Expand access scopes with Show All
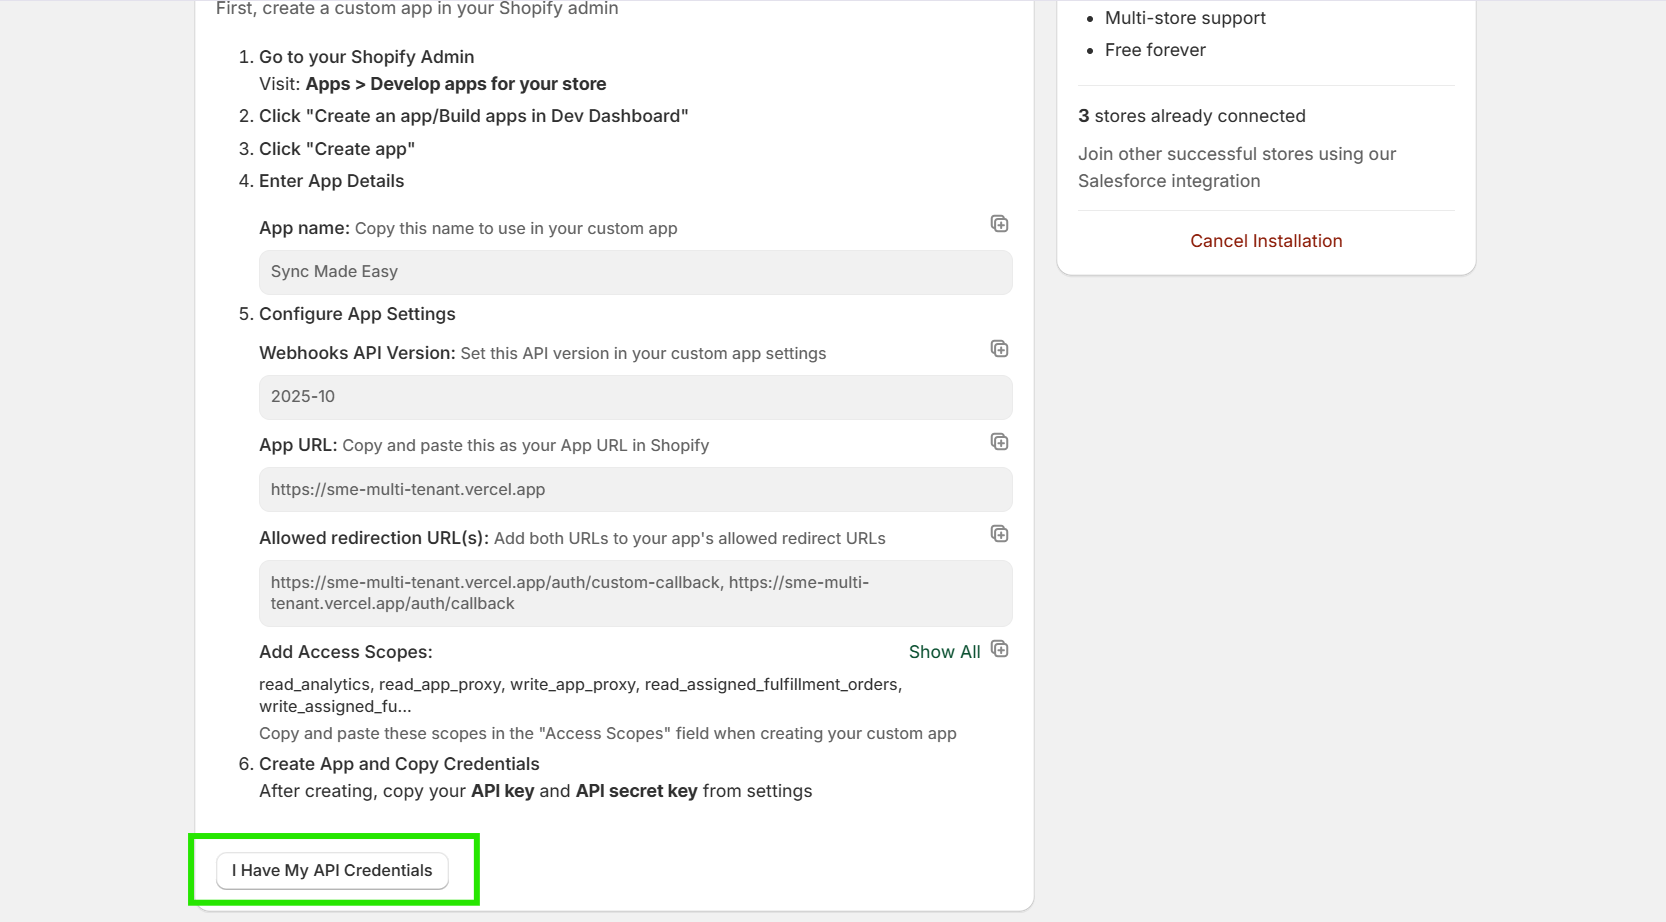This screenshot has width=1666, height=922. click(944, 652)
